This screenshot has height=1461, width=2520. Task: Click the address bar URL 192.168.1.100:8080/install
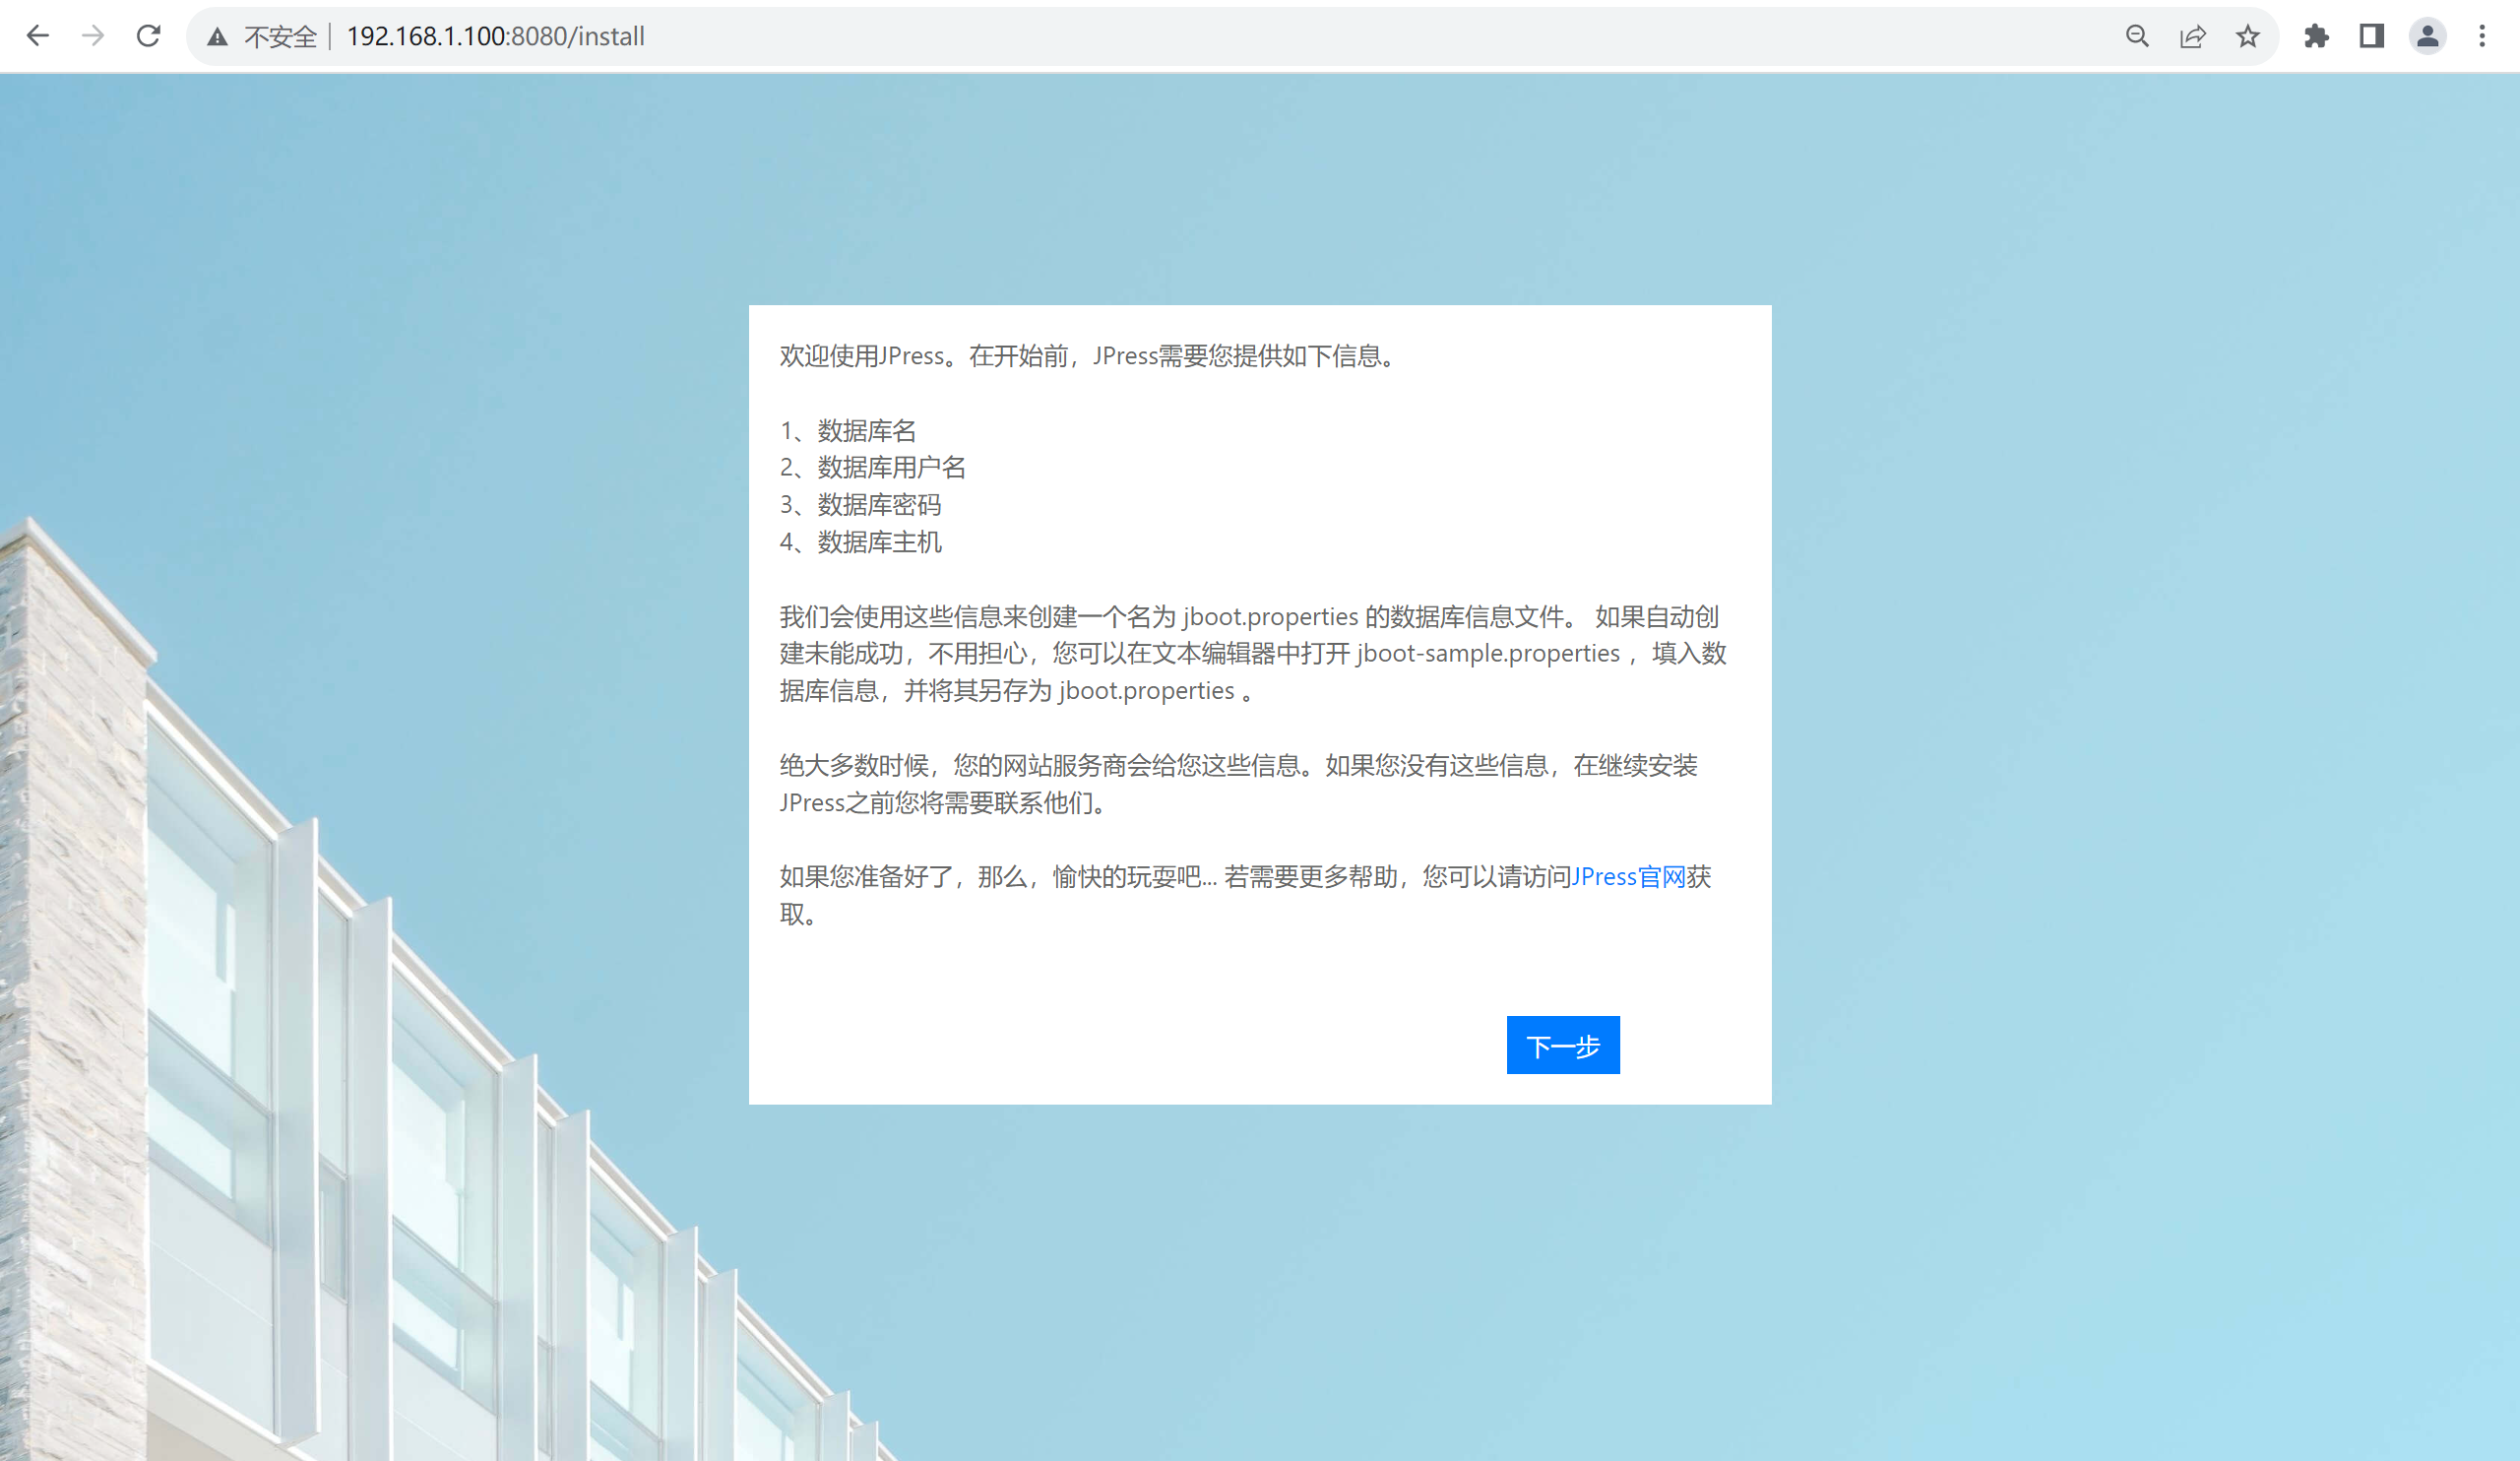pyautogui.click(x=495, y=37)
